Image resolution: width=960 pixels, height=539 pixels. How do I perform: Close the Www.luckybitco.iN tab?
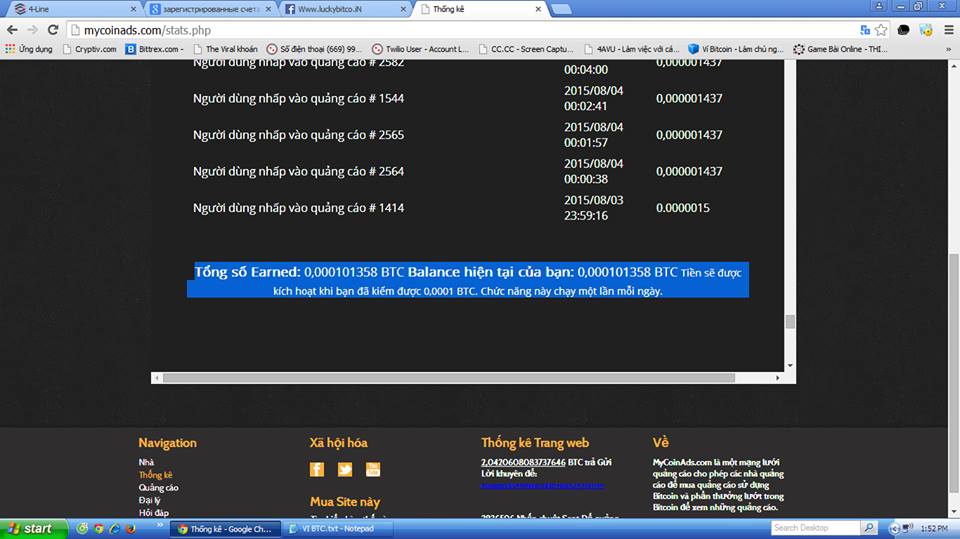point(403,9)
